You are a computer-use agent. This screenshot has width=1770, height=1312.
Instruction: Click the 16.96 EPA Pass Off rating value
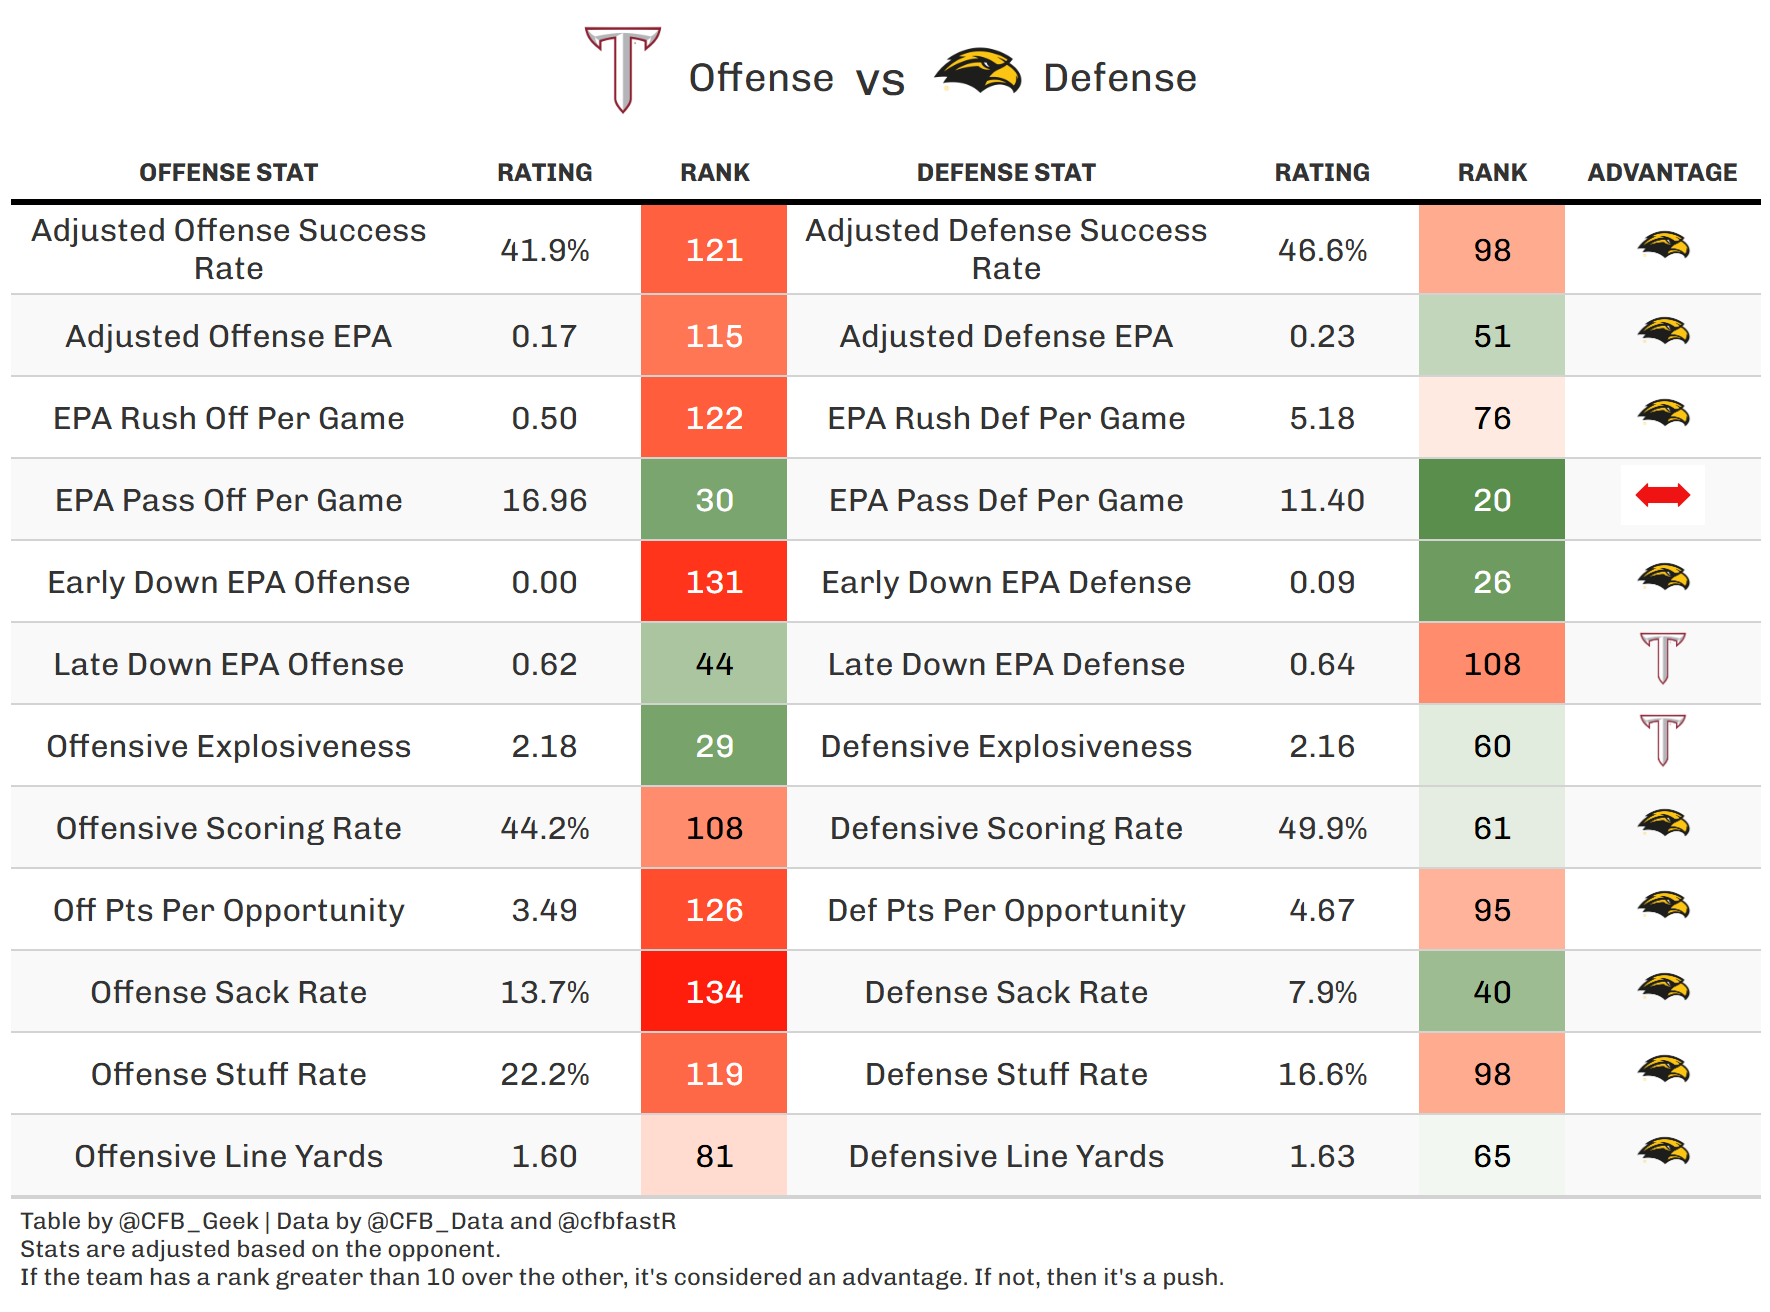click(544, 500)
